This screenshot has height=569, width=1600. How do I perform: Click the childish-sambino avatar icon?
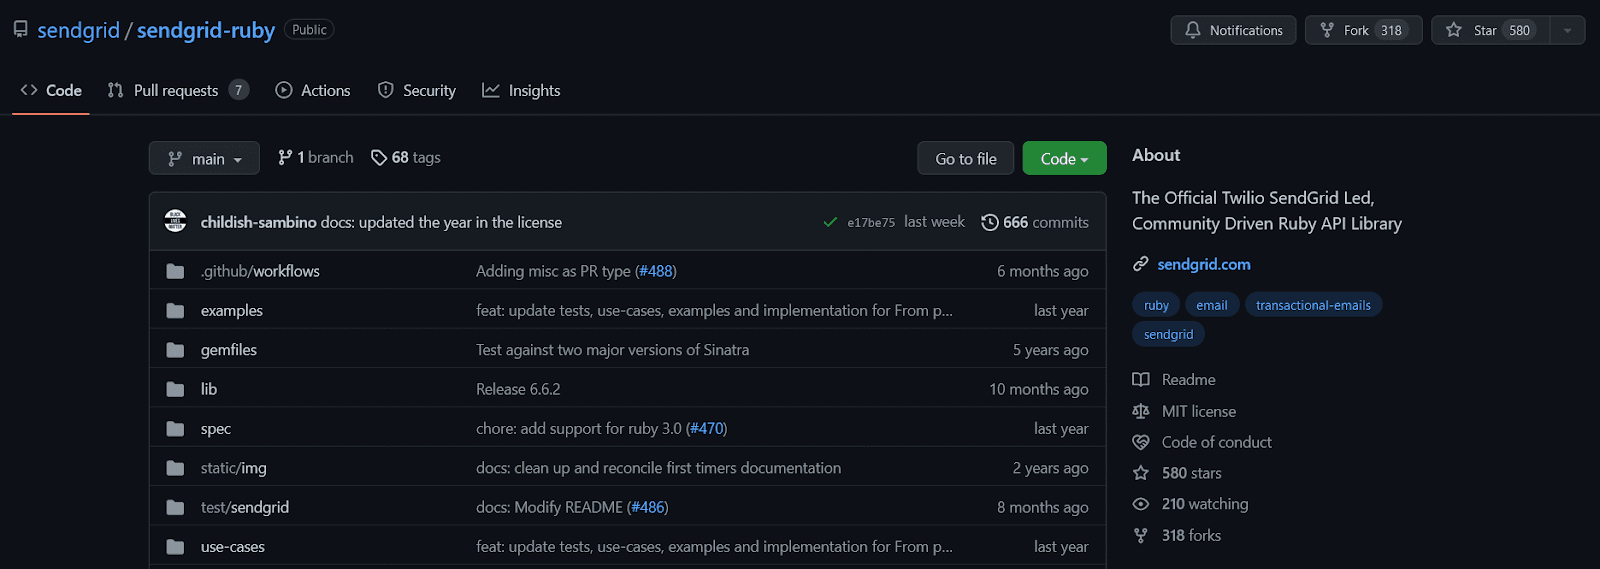coord(175,222)
